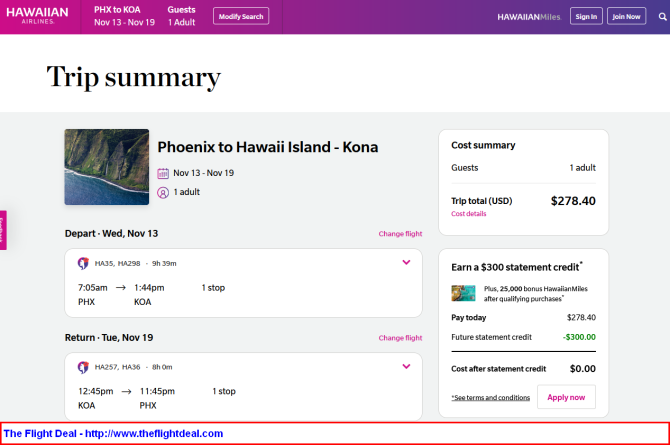Click the airline icon on departing flight HA35
Image resolution: width=670 pixels, height=445 pixels.
pos(83,263)
